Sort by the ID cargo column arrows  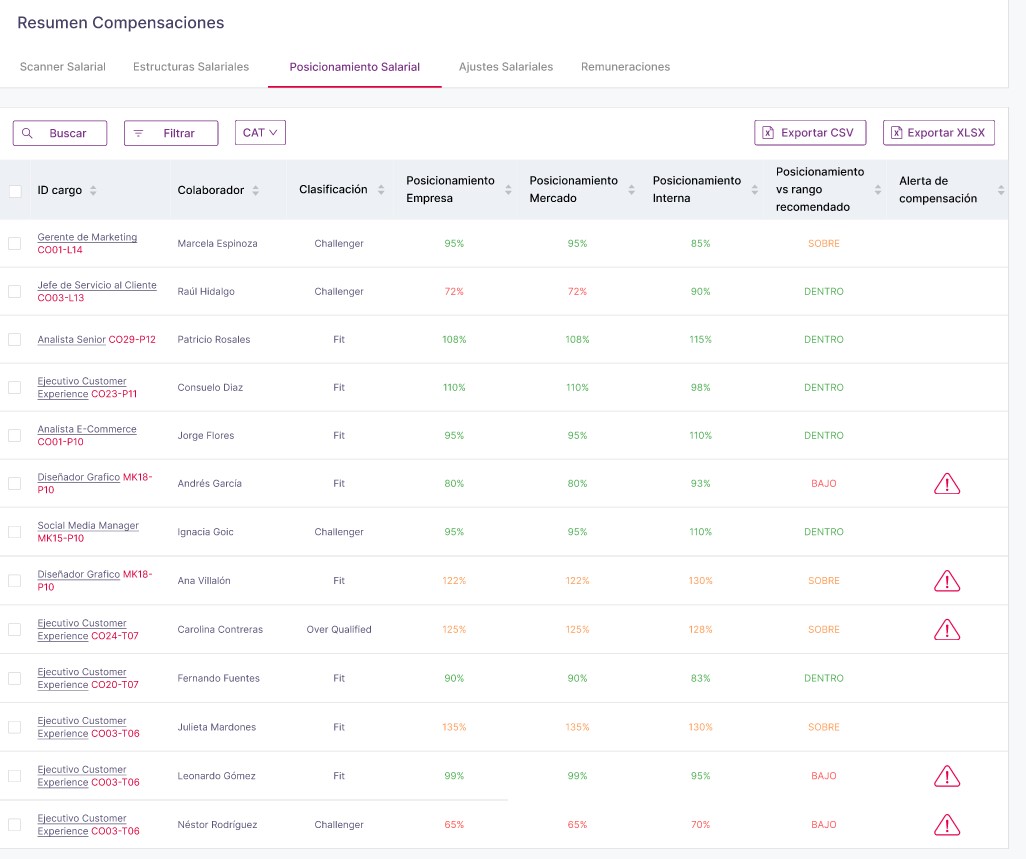[x=93, y=190]
